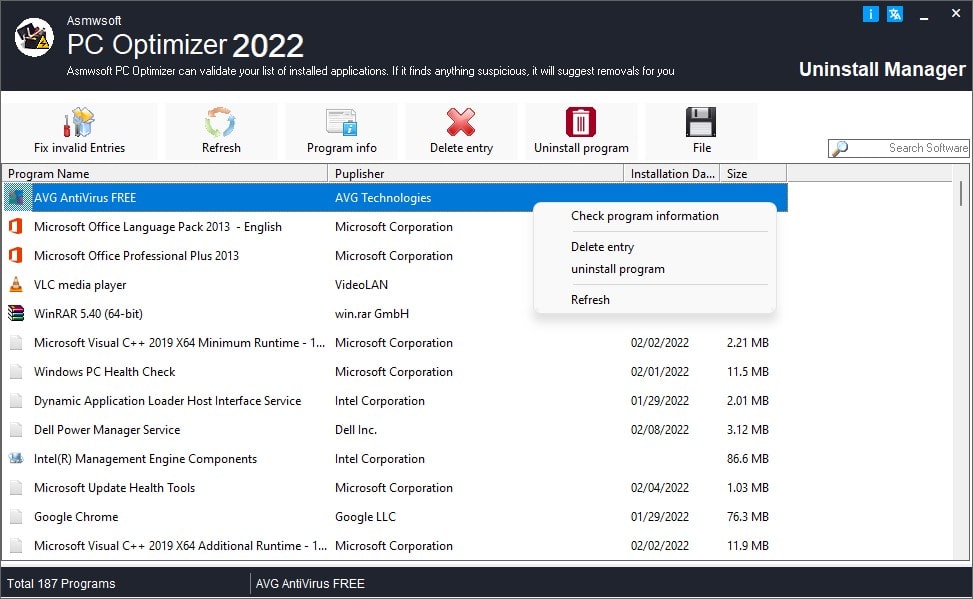Select the VLC media player row name
Screen dimensions: 973x599
tap(80, 285)
